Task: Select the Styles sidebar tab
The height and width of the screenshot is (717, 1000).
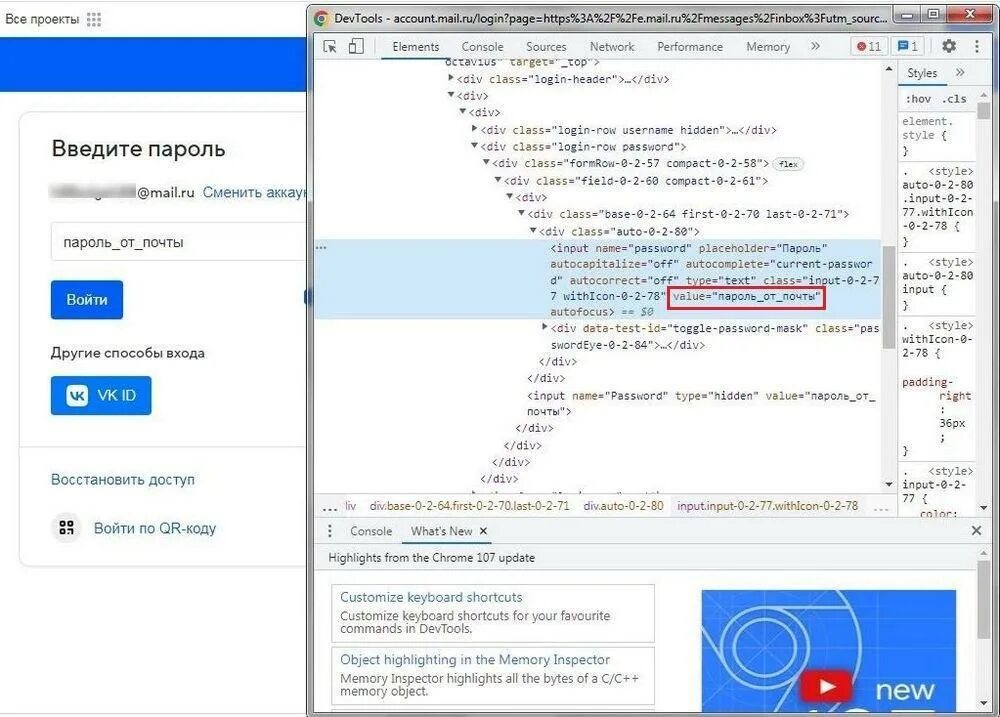Action: coord(922,73)
